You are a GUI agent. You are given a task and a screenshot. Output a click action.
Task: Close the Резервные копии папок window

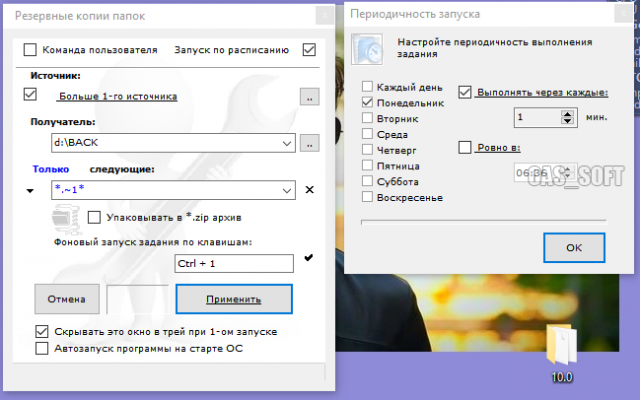[x=324, y=16]
